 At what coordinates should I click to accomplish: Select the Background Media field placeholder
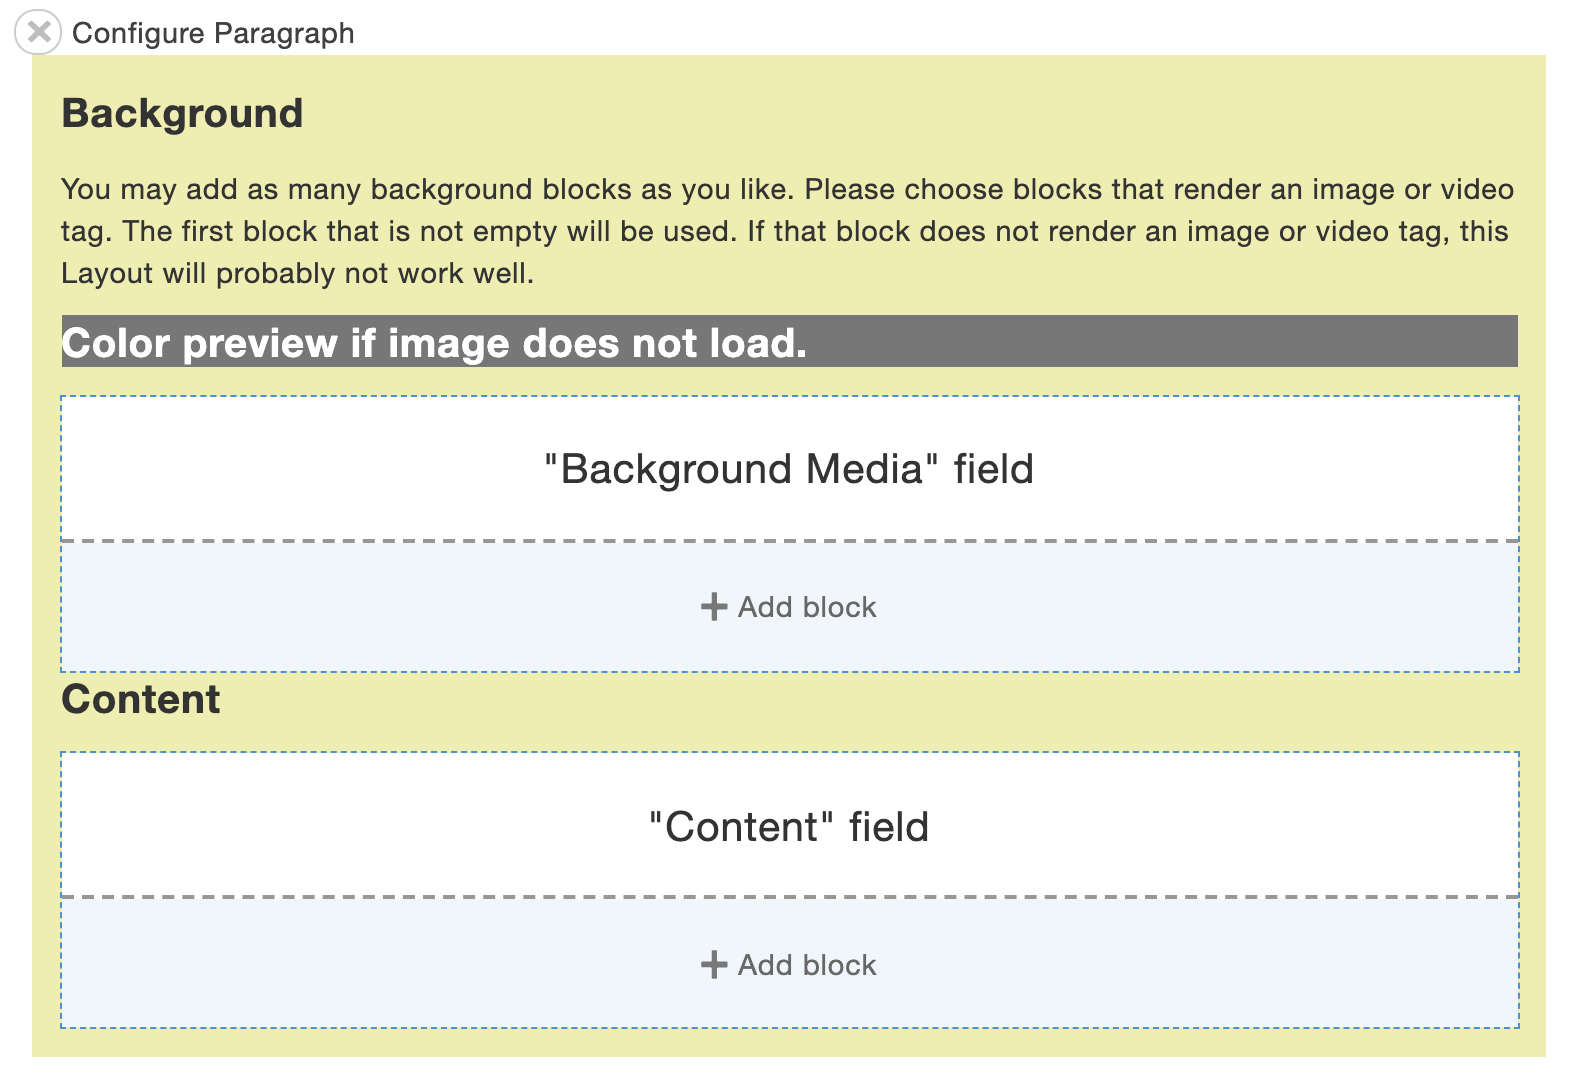(788, 466)
